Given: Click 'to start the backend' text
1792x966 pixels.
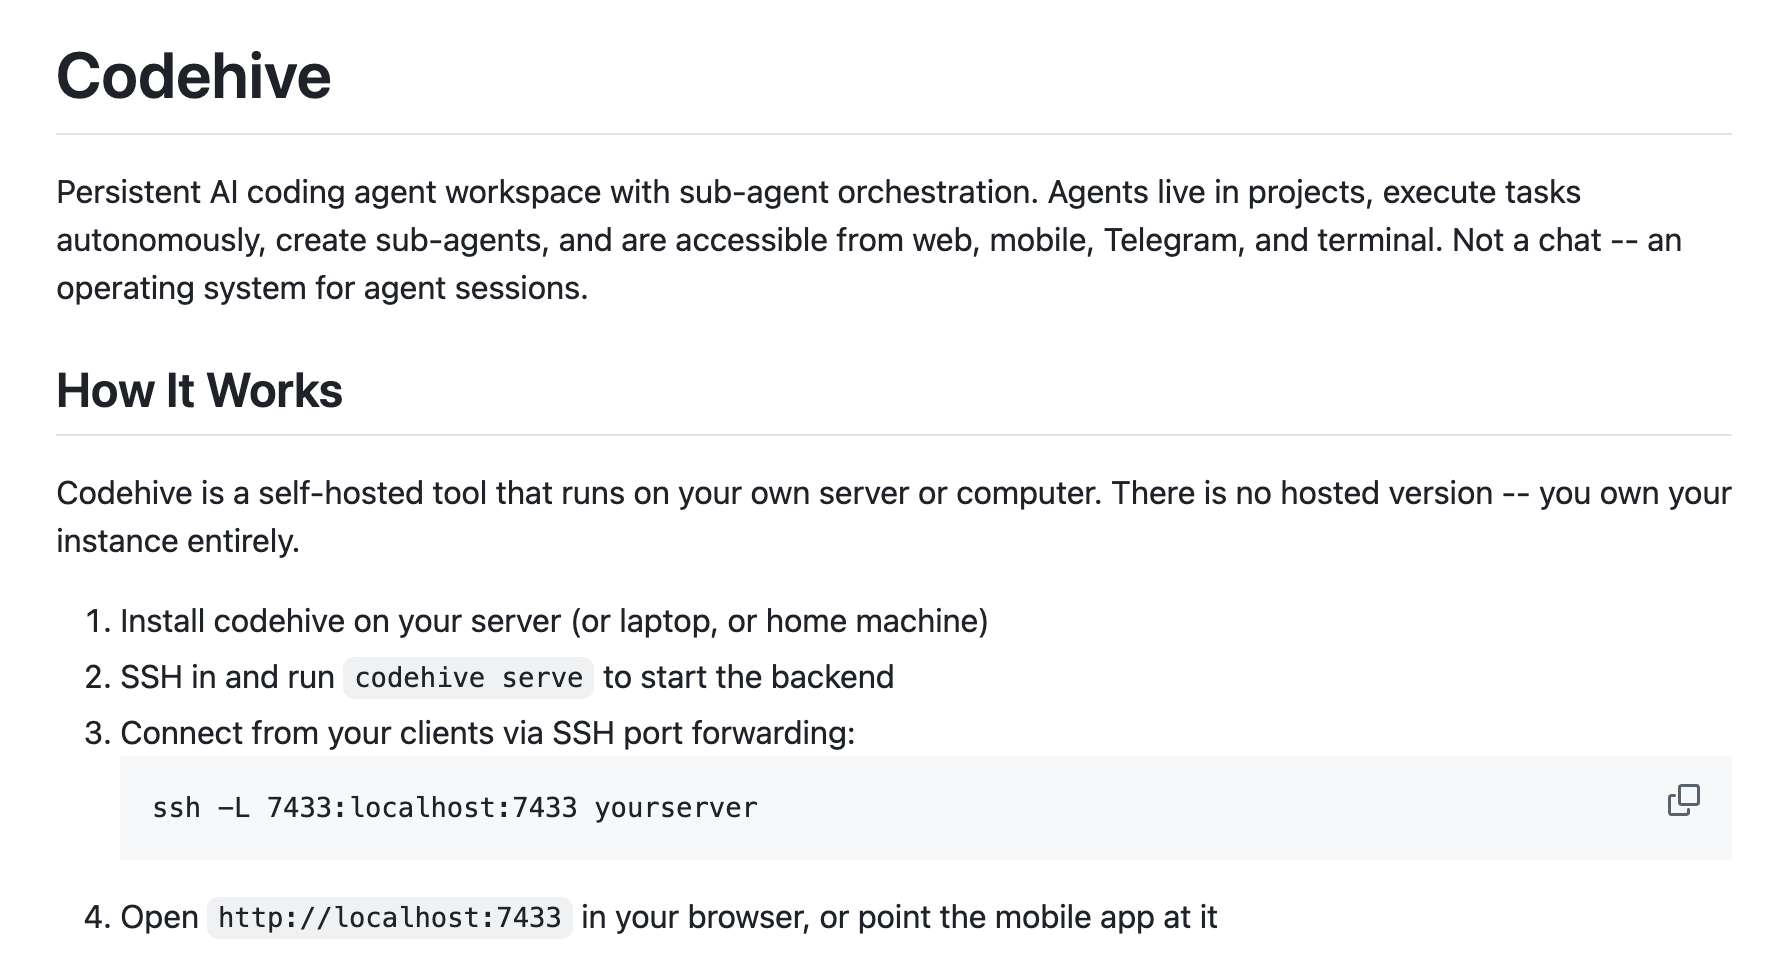Looking at the screenshot, I should (748, 678).
